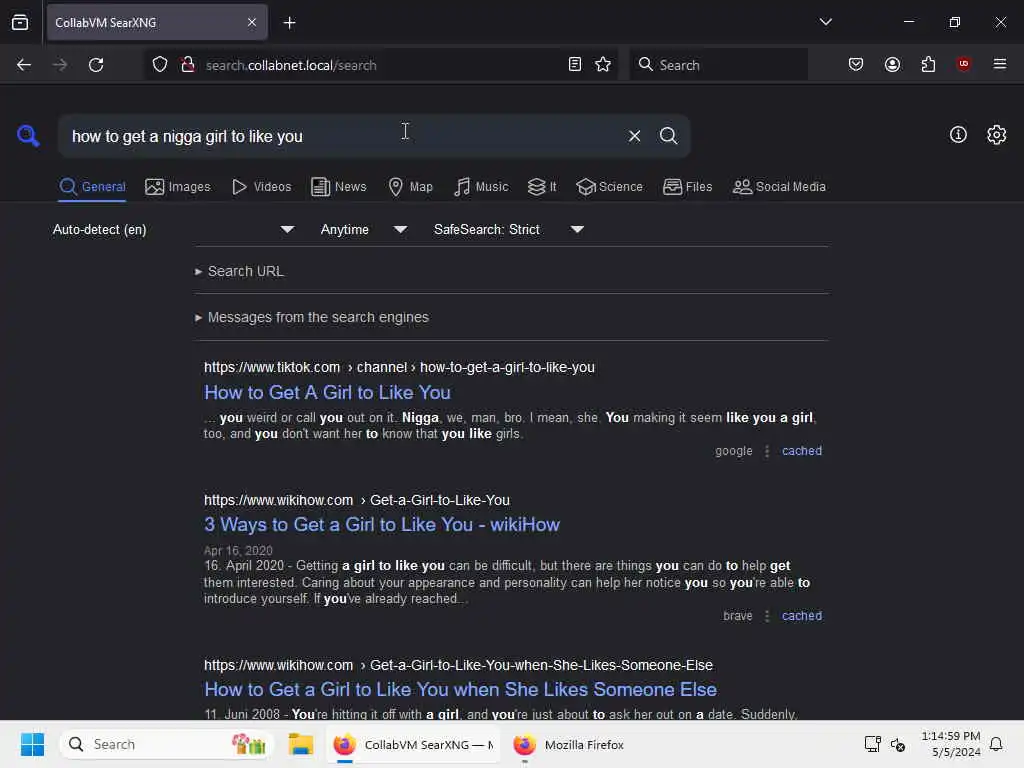Switch to the Science tab
The height and width of the screenshot is (768, 1024).
[609, 187]
